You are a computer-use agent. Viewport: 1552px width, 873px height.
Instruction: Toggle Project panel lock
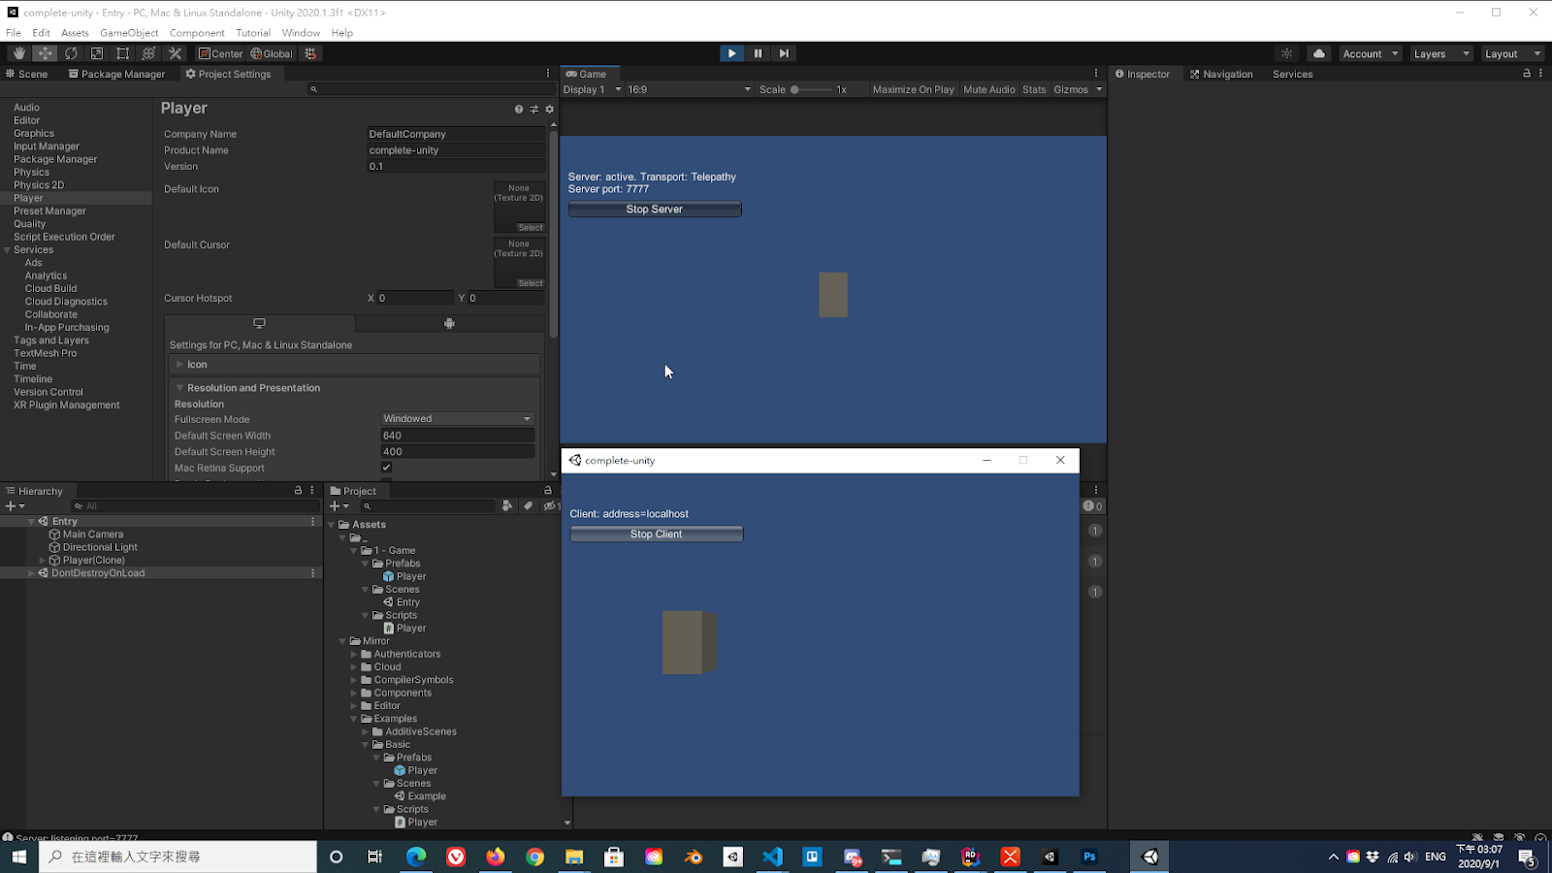(548, 491)
